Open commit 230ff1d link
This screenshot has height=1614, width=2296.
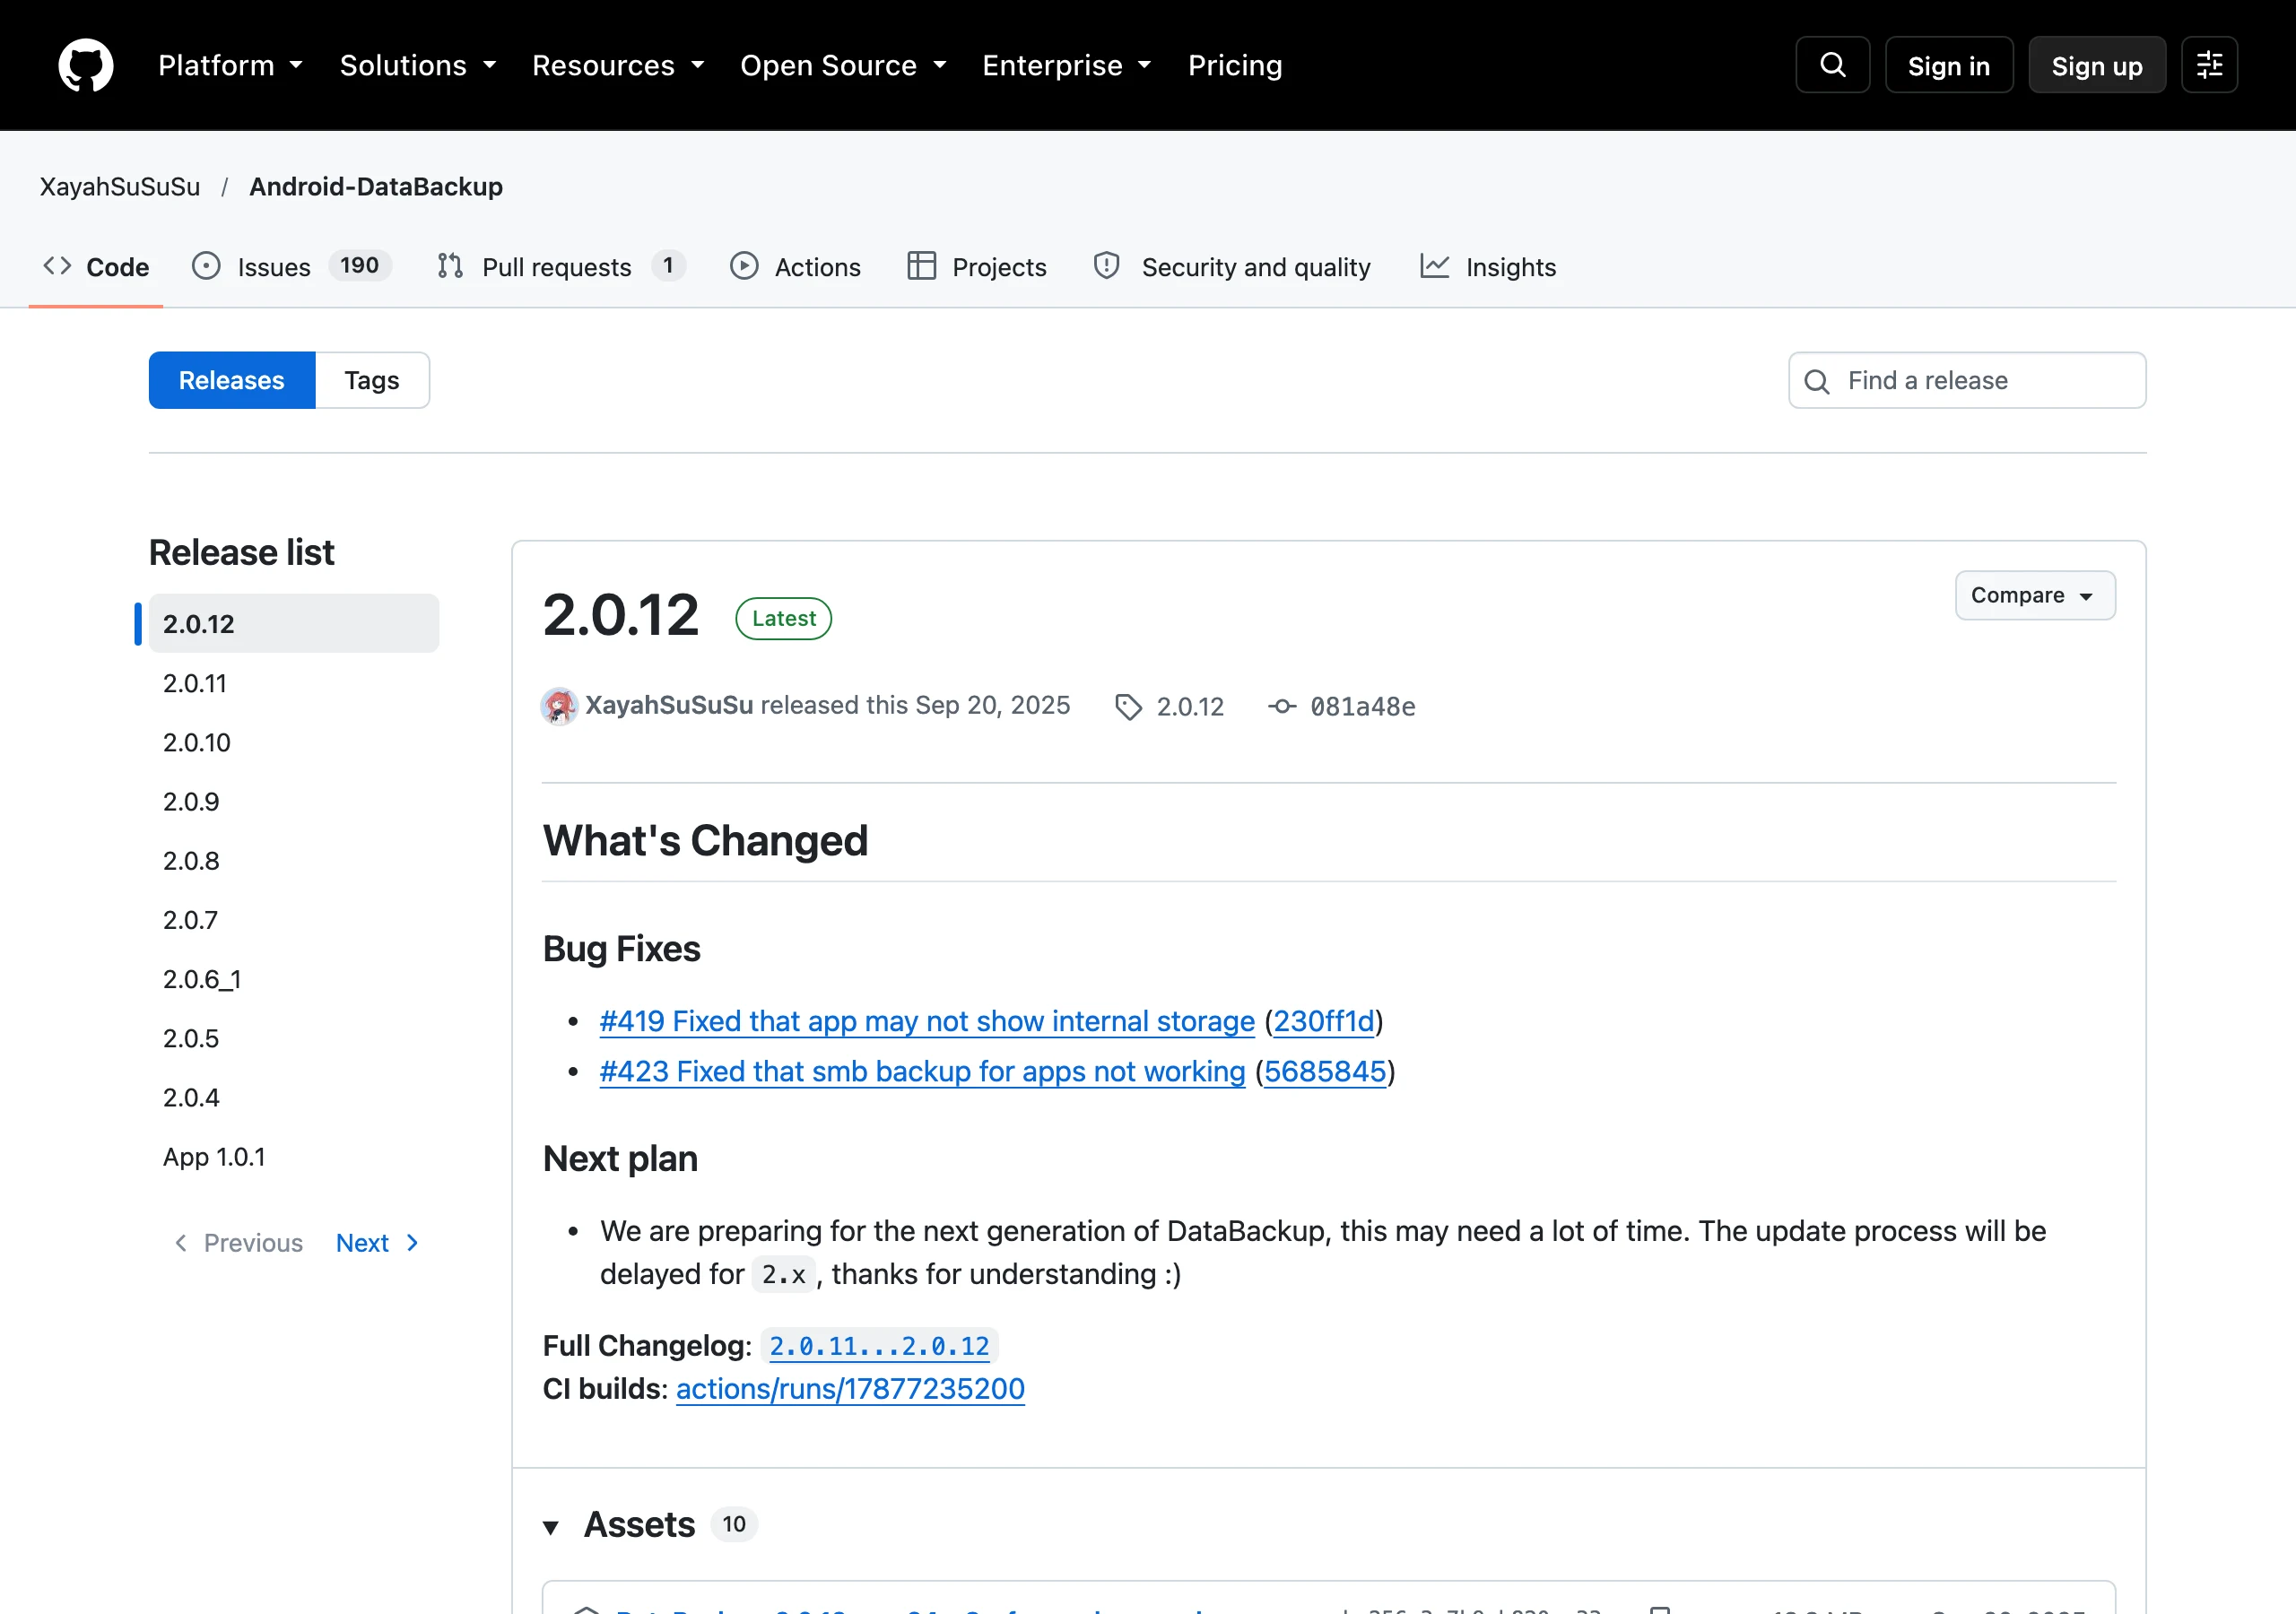(1323, 1021)
